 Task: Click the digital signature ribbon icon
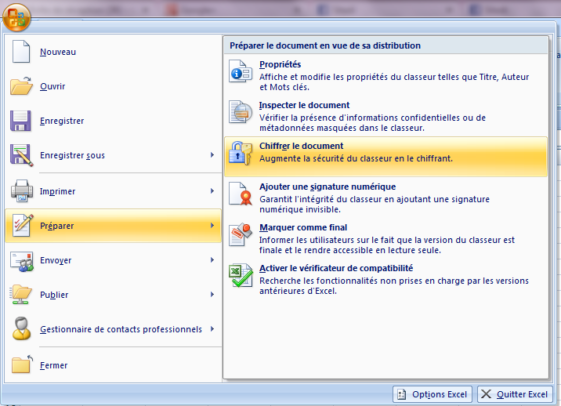[240, 194]
